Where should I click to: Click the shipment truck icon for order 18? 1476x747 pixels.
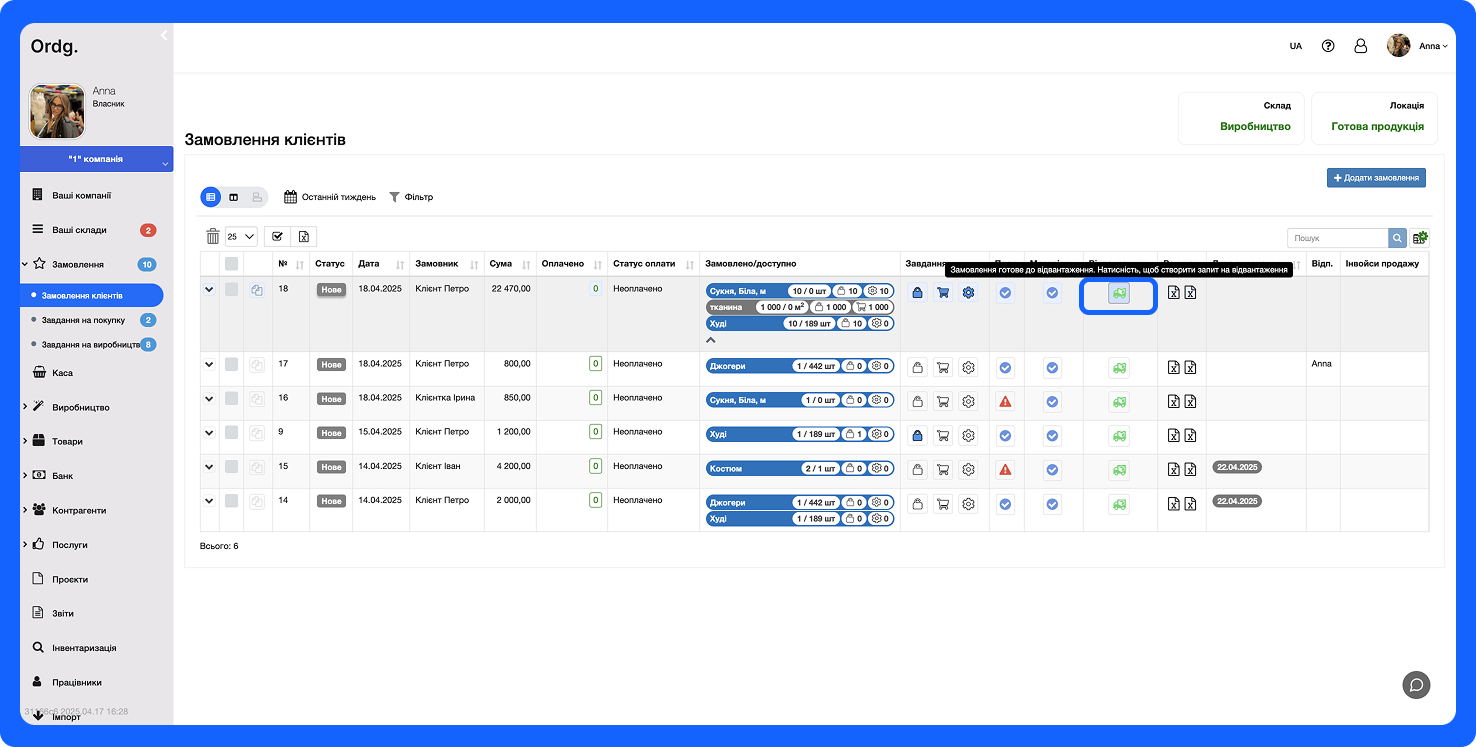[1118, 293]
